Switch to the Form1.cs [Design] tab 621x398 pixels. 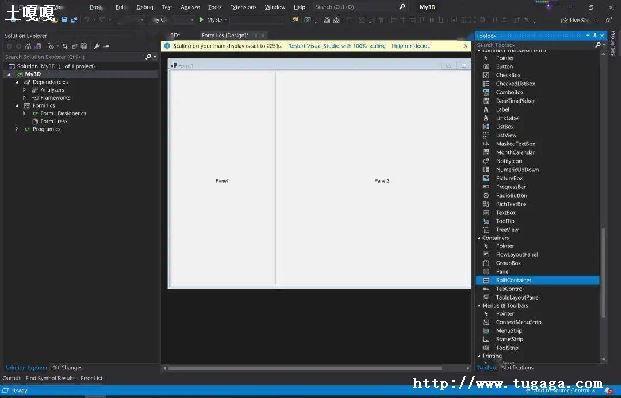pyautogui.click(x=225, y=35)
